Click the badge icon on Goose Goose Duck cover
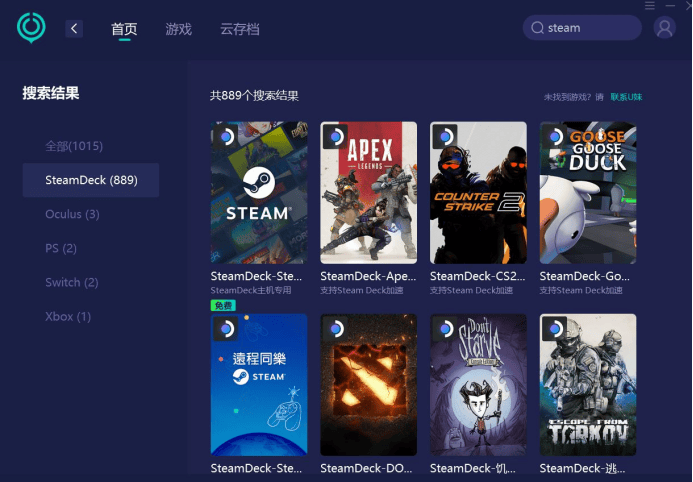The image size is (693, 482). (554, 136)
